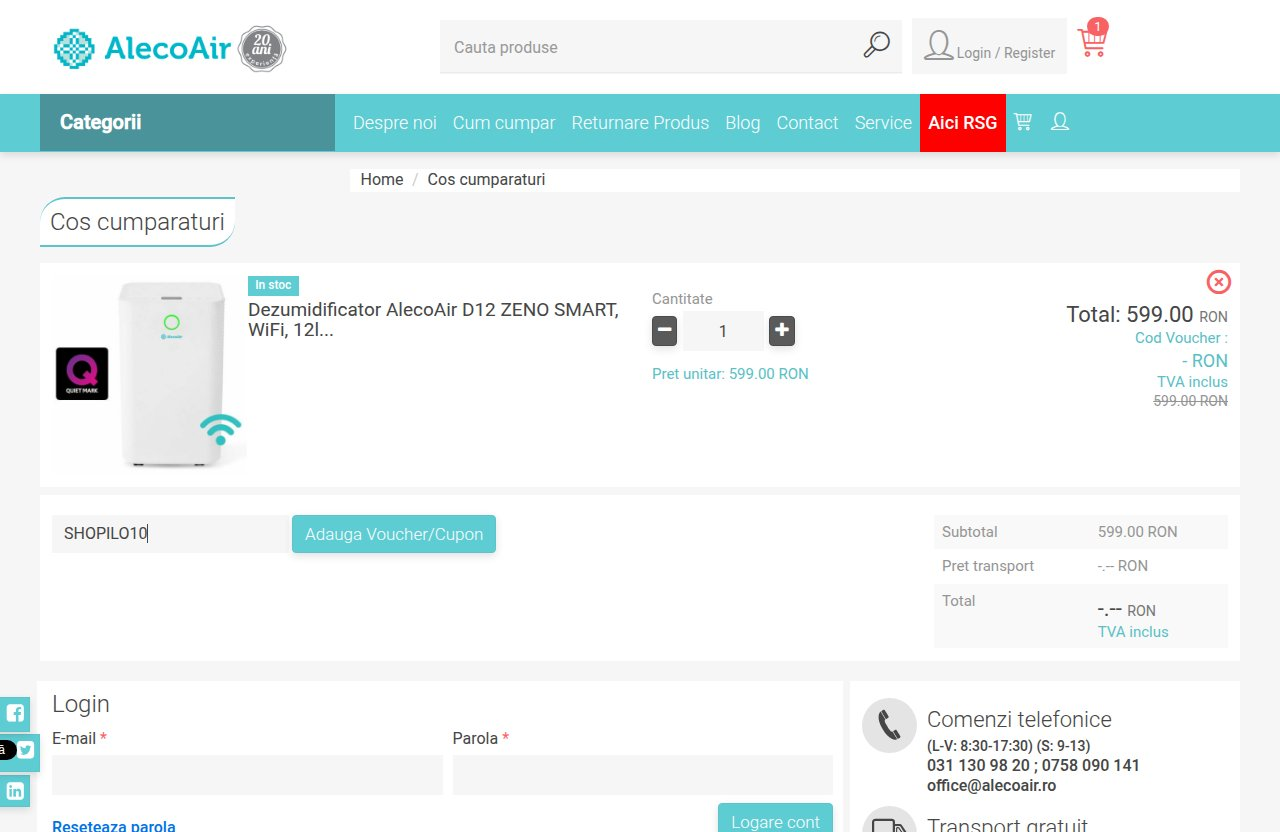
Task: Click the Quiet Mark badge on product
Action: (82, 374)
